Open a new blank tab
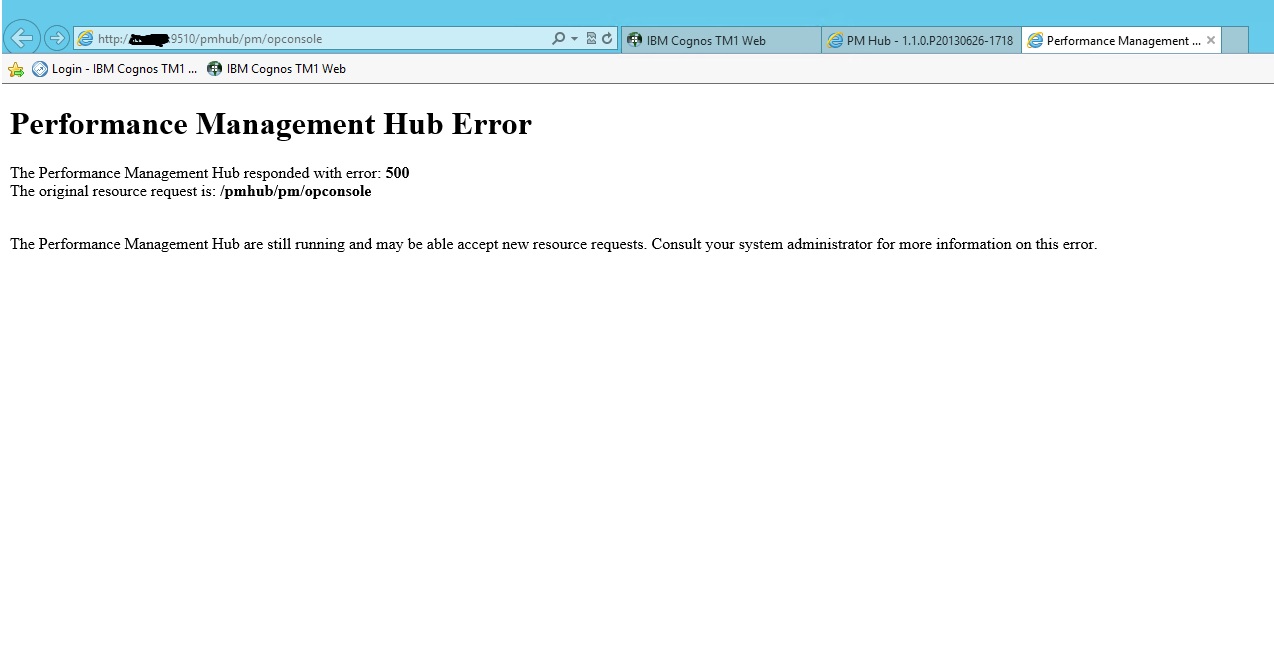The width and height of the screenshot is (1274, 648). 1235,40
